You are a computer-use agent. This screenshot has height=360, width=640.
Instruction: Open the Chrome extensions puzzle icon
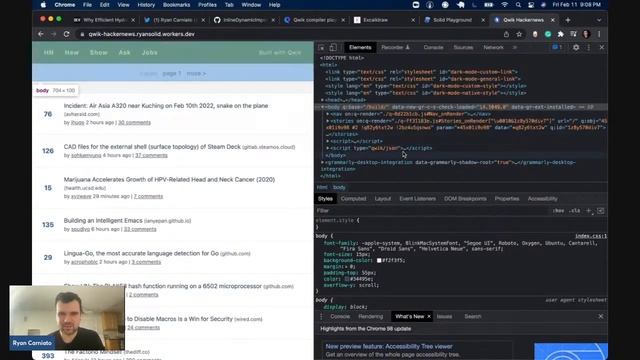(561, 34)
